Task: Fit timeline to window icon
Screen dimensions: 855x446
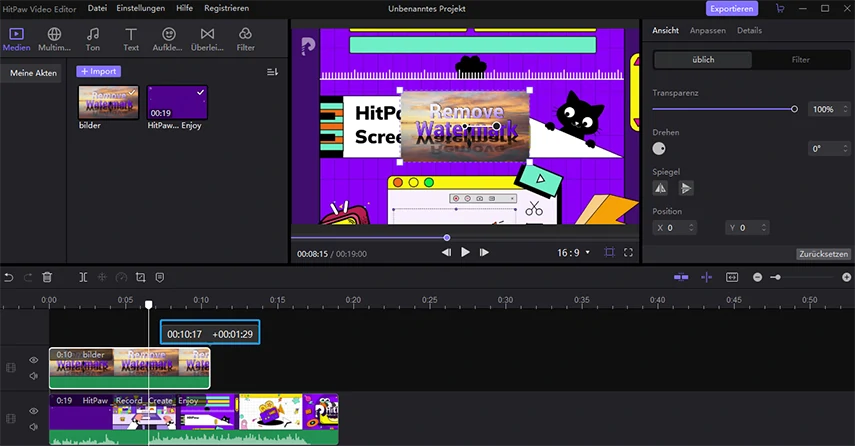Action: (x=732, y=278)
